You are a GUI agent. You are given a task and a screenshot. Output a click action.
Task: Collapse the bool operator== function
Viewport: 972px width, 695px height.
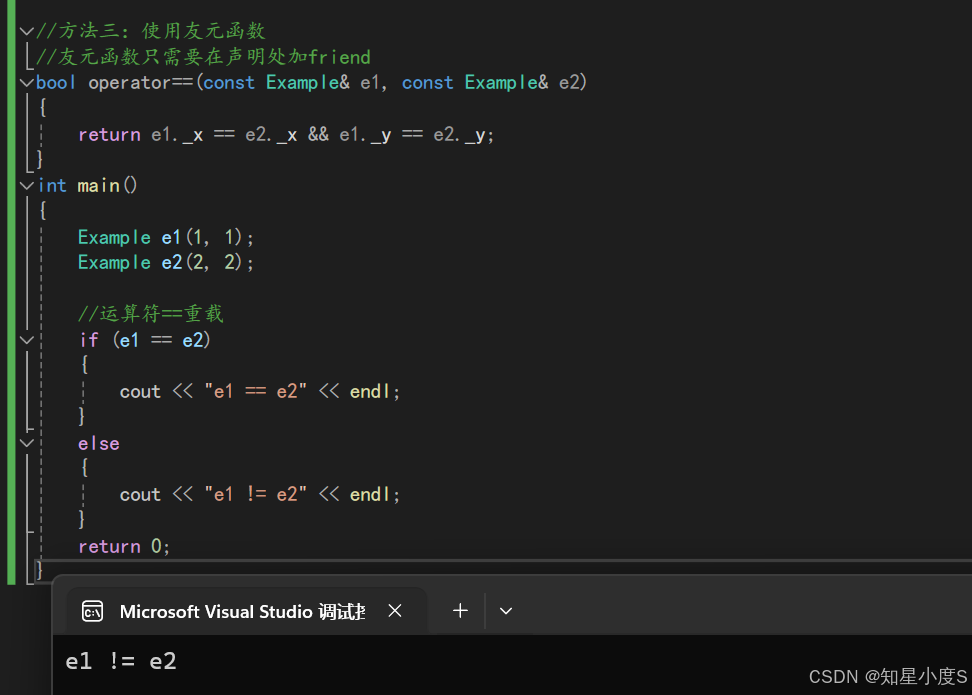coord(27,83)
